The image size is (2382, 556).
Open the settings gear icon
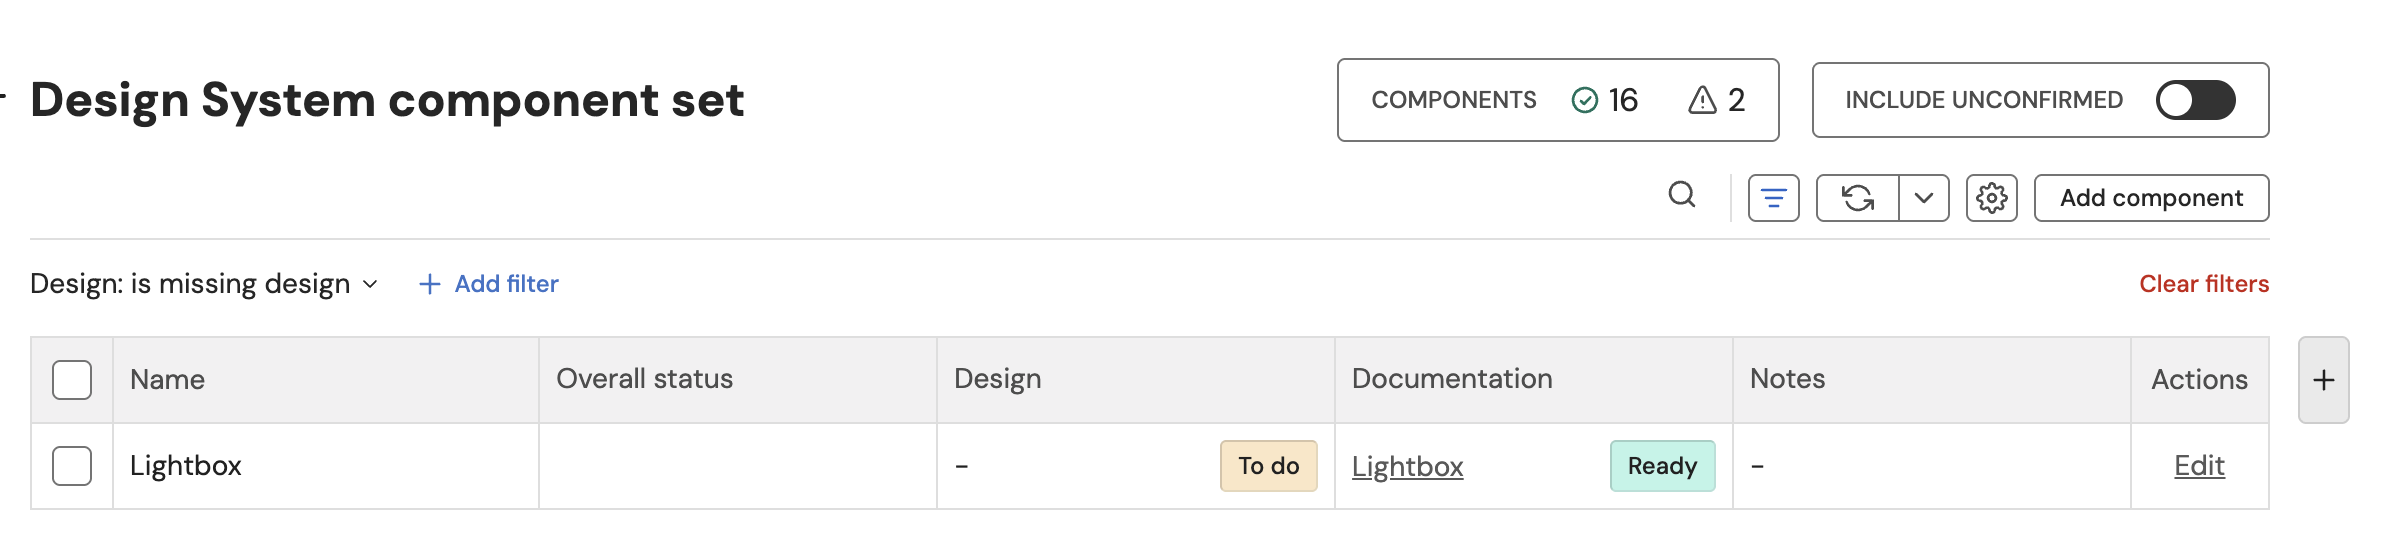(x=1991, y=198)
